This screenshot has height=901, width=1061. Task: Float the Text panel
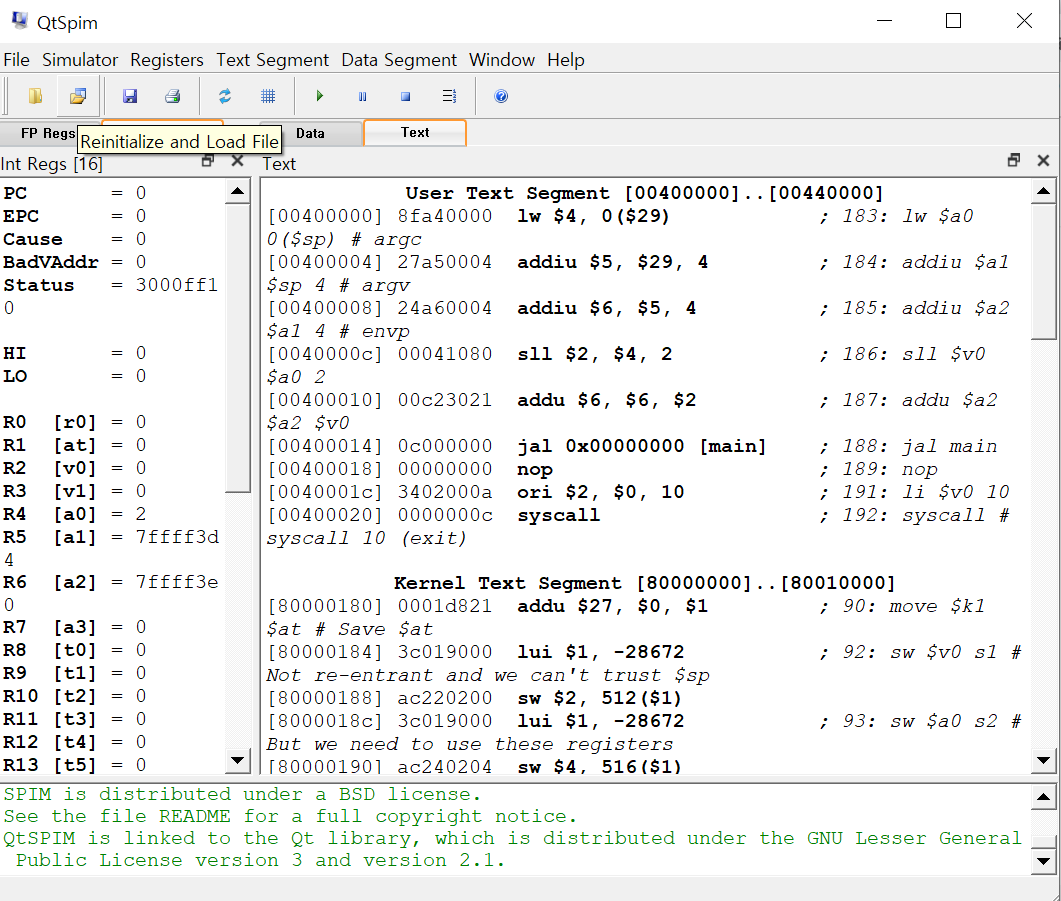[1014, 160]
